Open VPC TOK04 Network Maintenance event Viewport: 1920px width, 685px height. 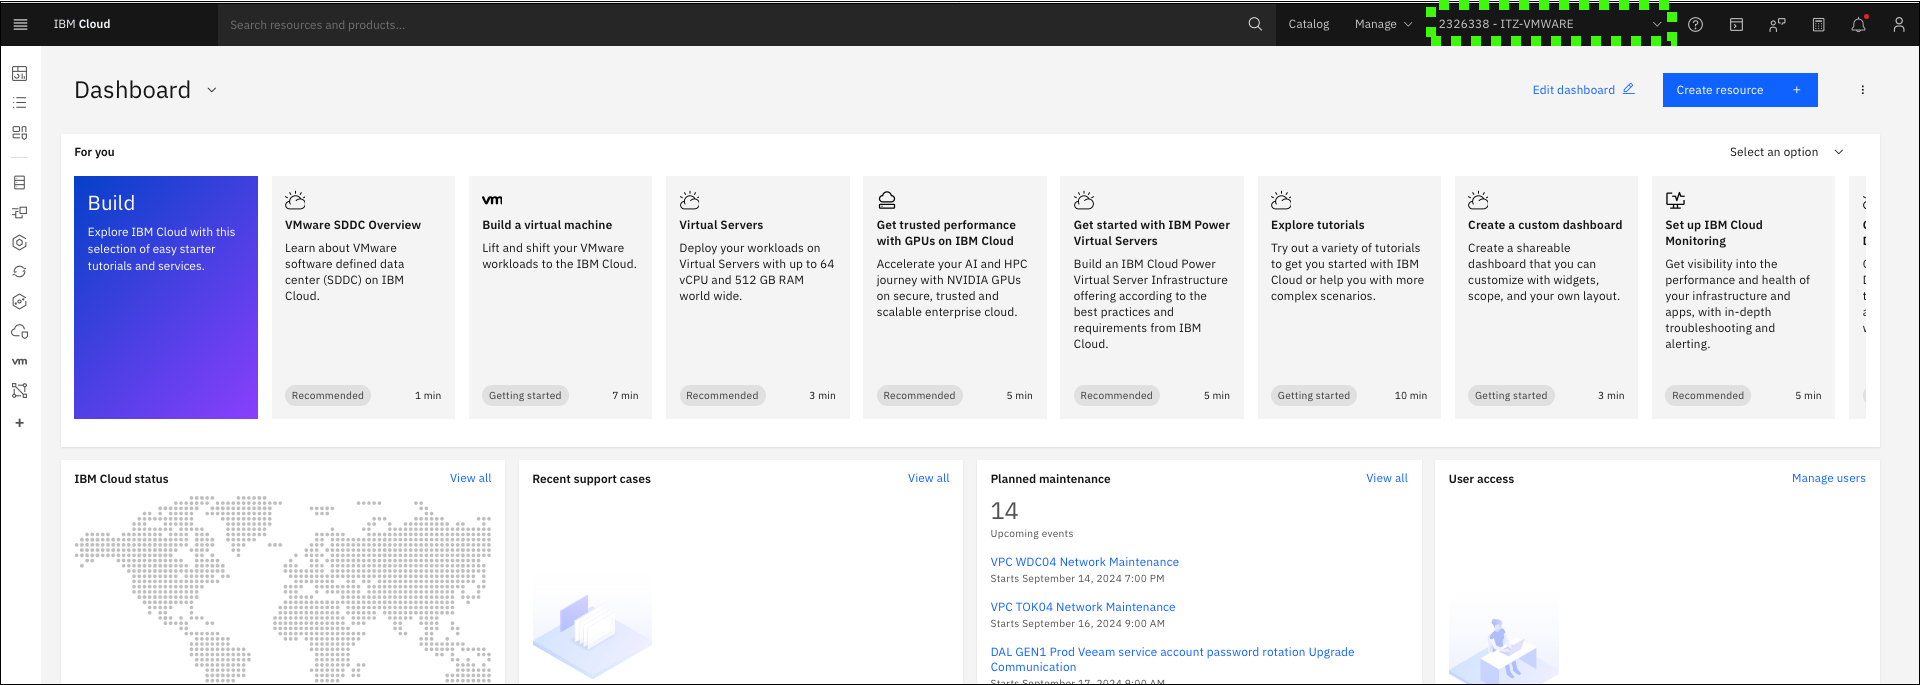point(1083,607)
